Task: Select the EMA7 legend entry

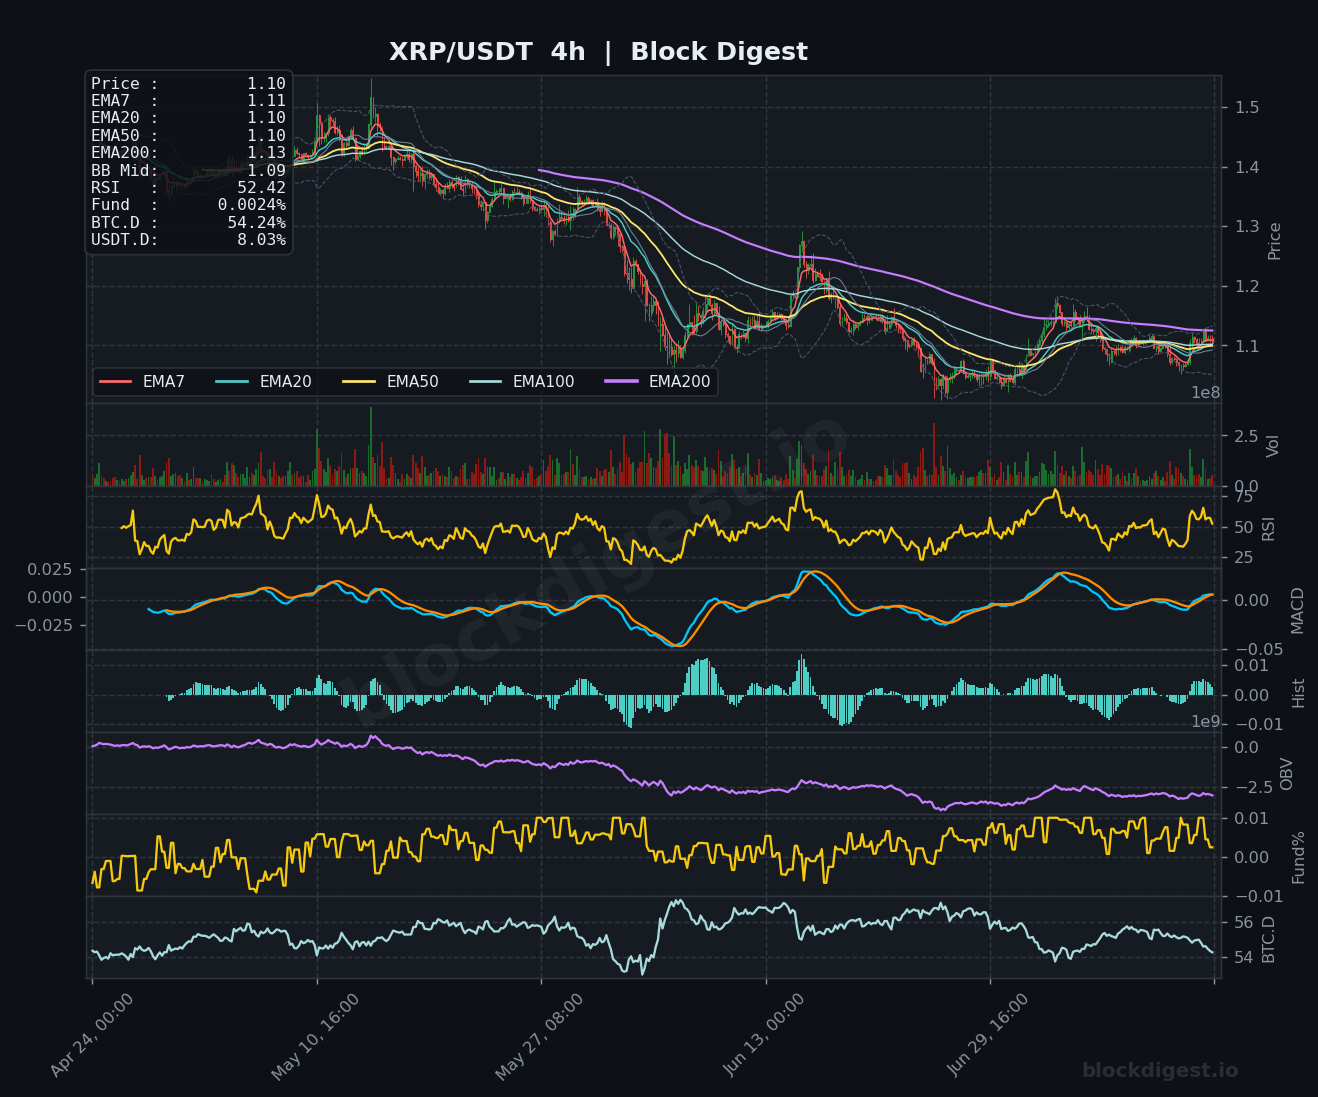Action: point(142,382)
